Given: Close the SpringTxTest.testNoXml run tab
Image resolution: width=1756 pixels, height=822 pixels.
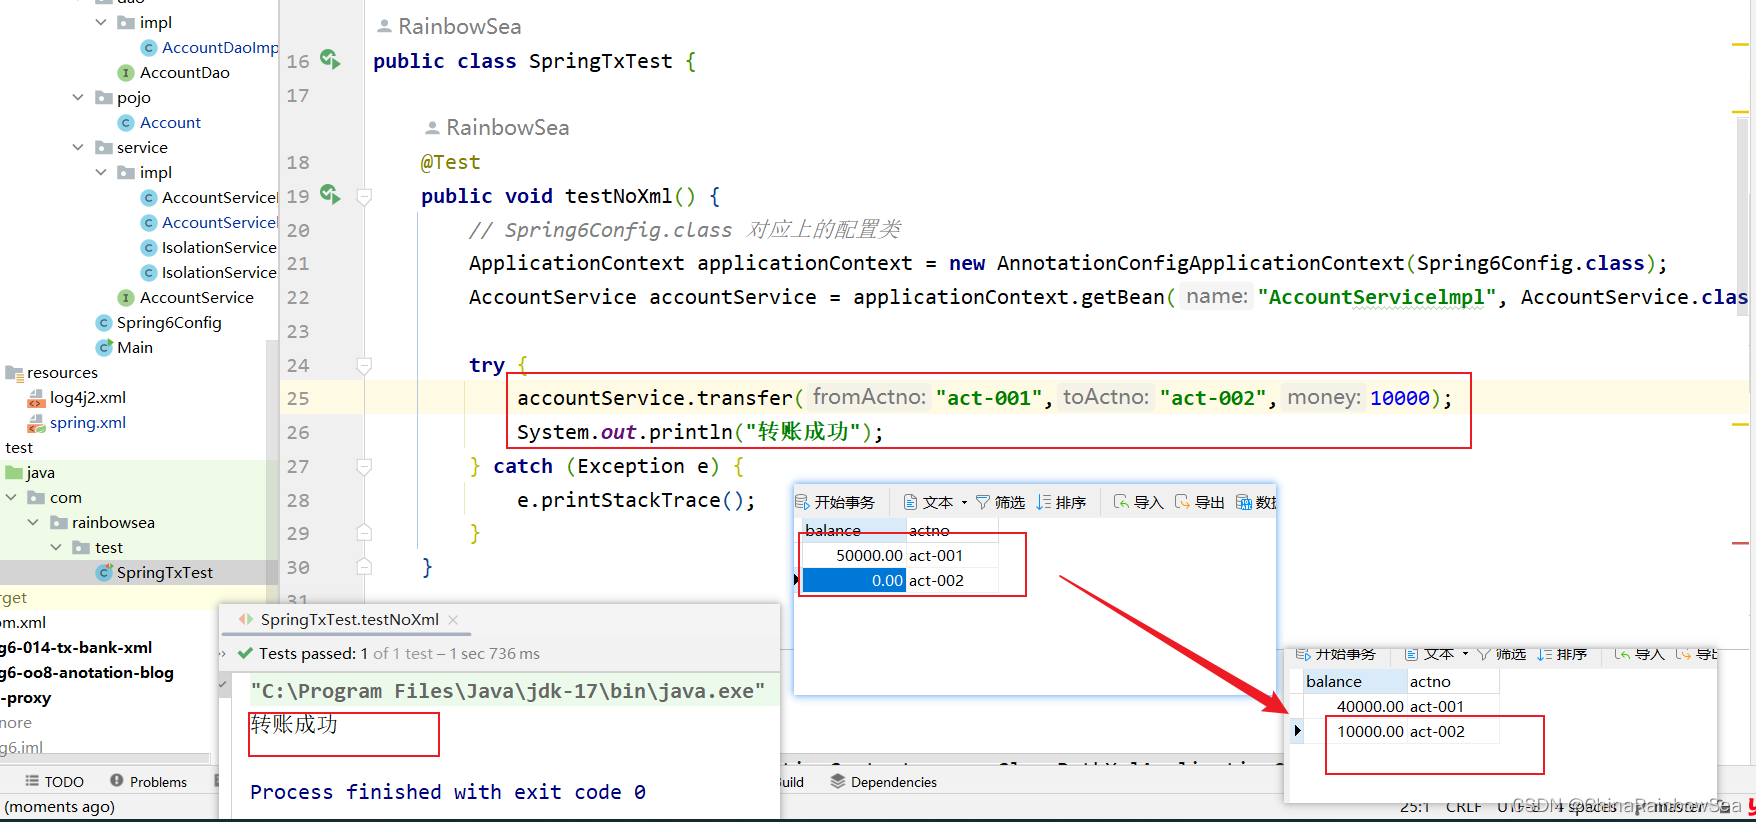Looking at the screenshot, I should (453, 620).
